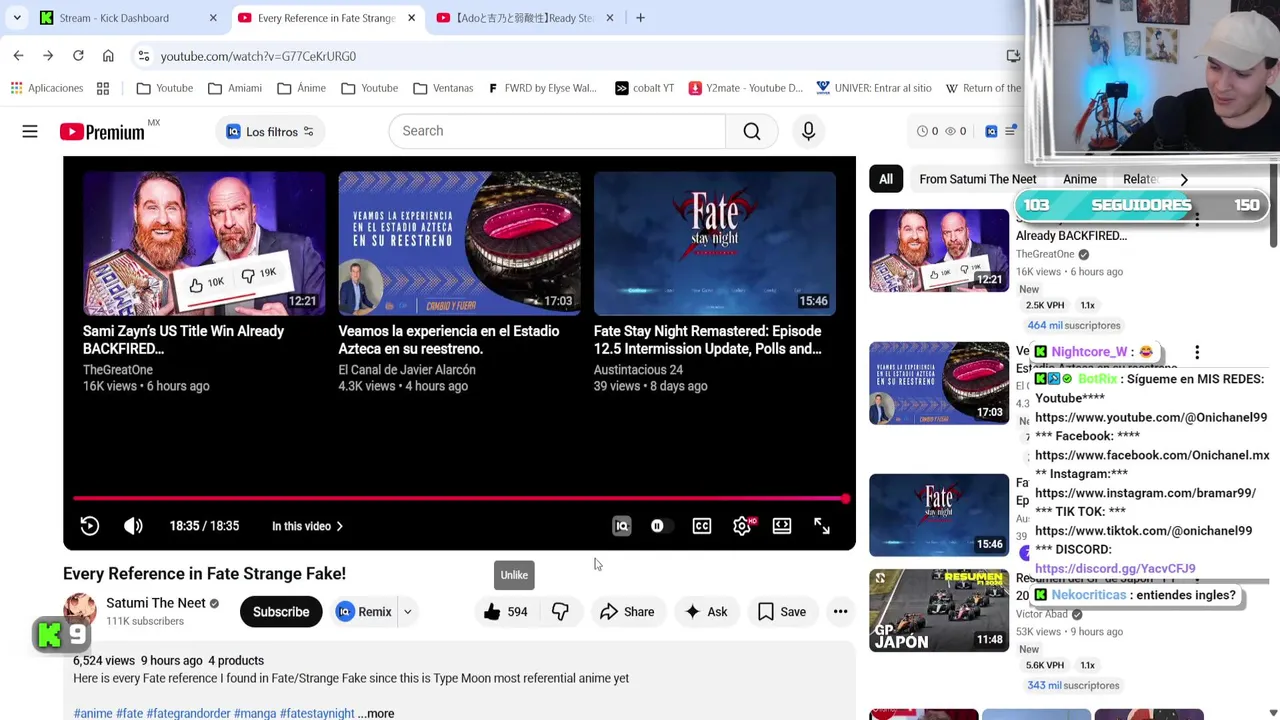Go to YouTube Premium home logo
Image resolution: width=1280 pixels, height=720 pixels.
pos(102,132)
